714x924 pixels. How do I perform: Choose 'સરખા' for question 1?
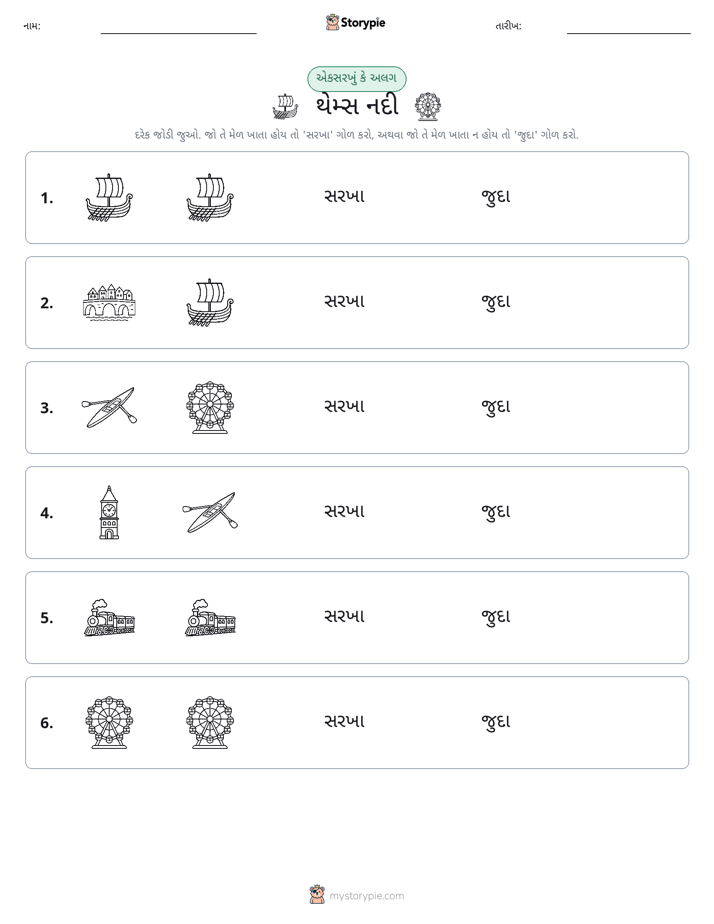(345, 197)
